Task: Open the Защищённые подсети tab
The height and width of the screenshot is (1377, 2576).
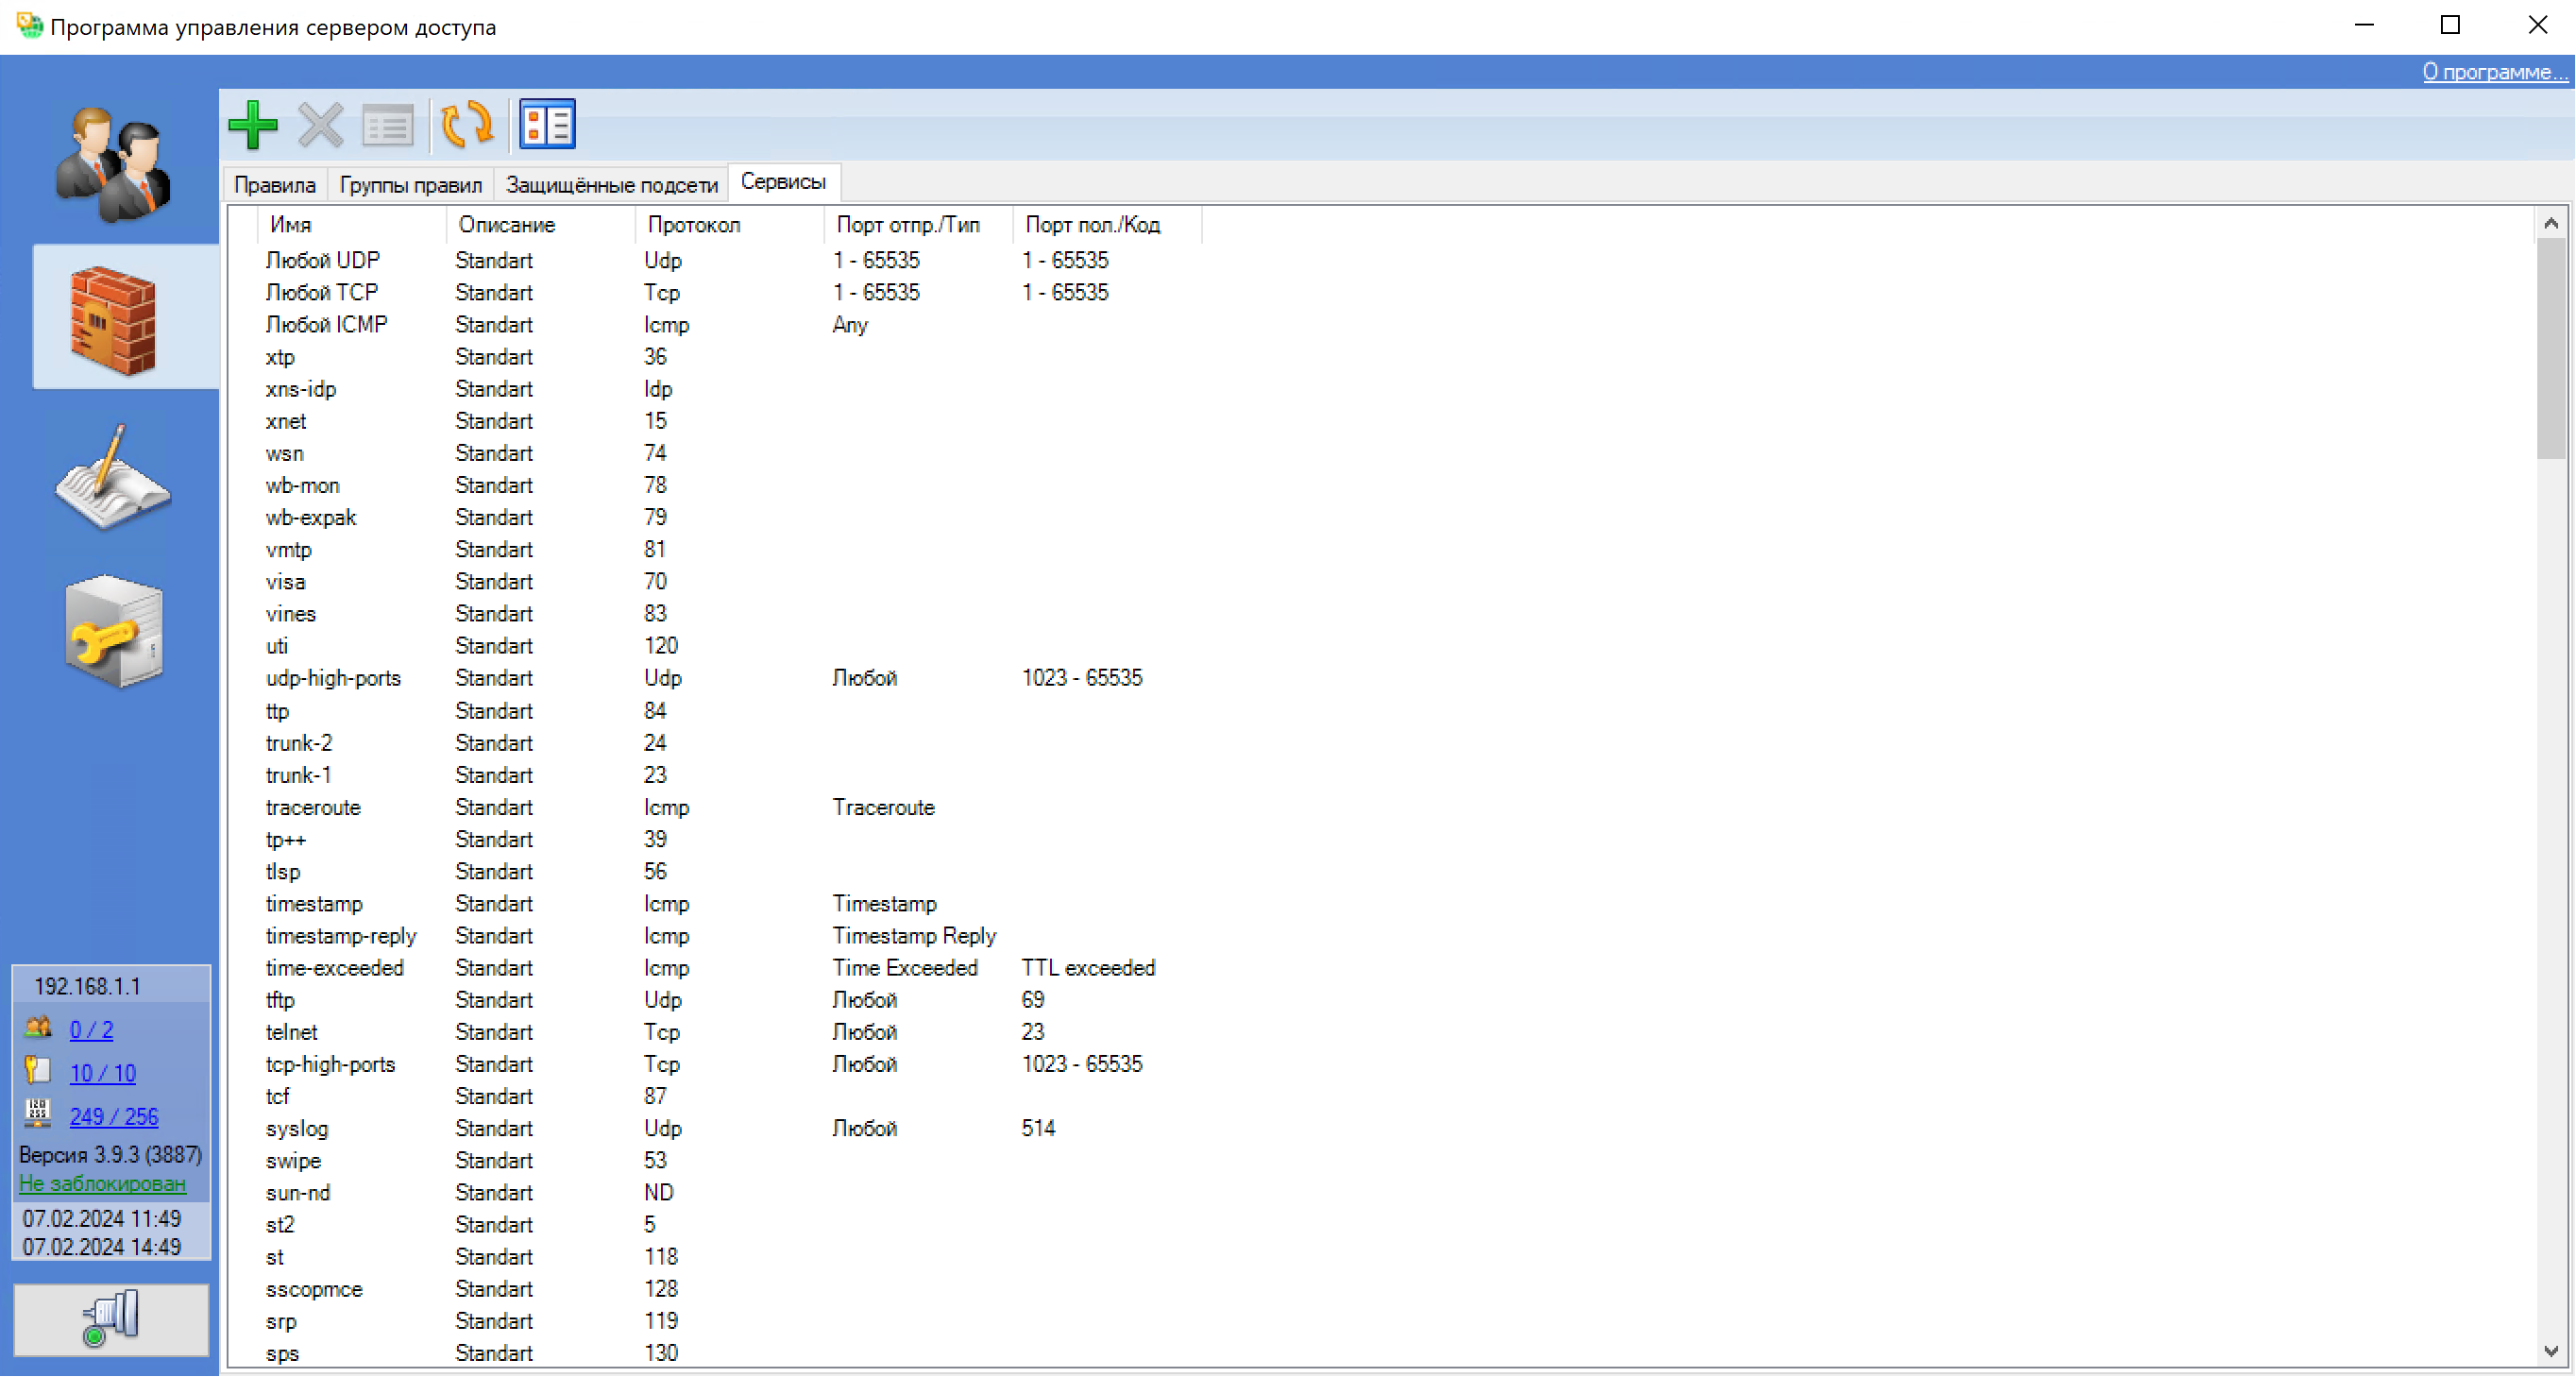Action: [611, 185]
